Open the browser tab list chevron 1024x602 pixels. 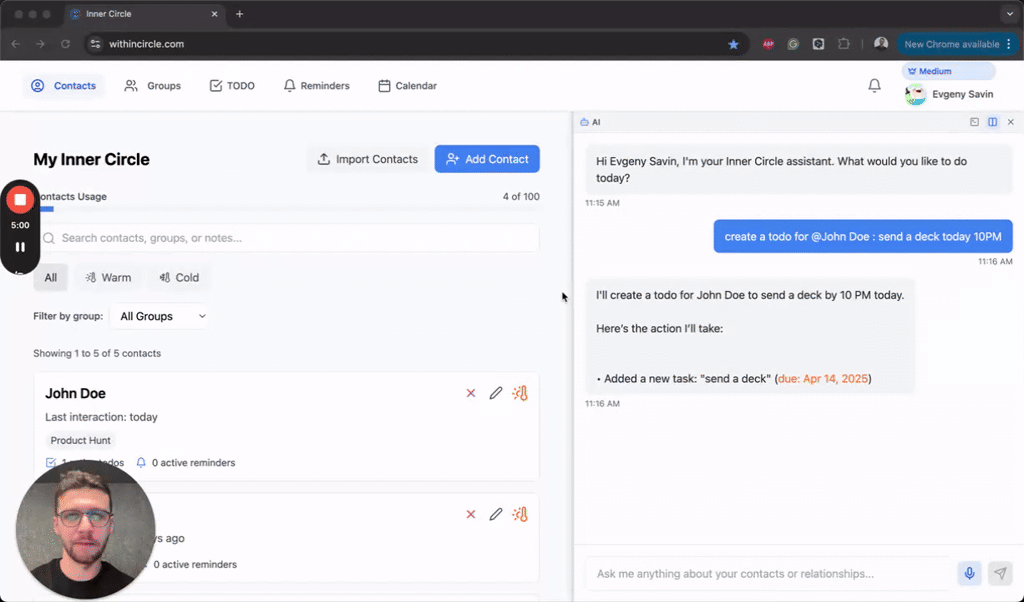click(1010, 14)
